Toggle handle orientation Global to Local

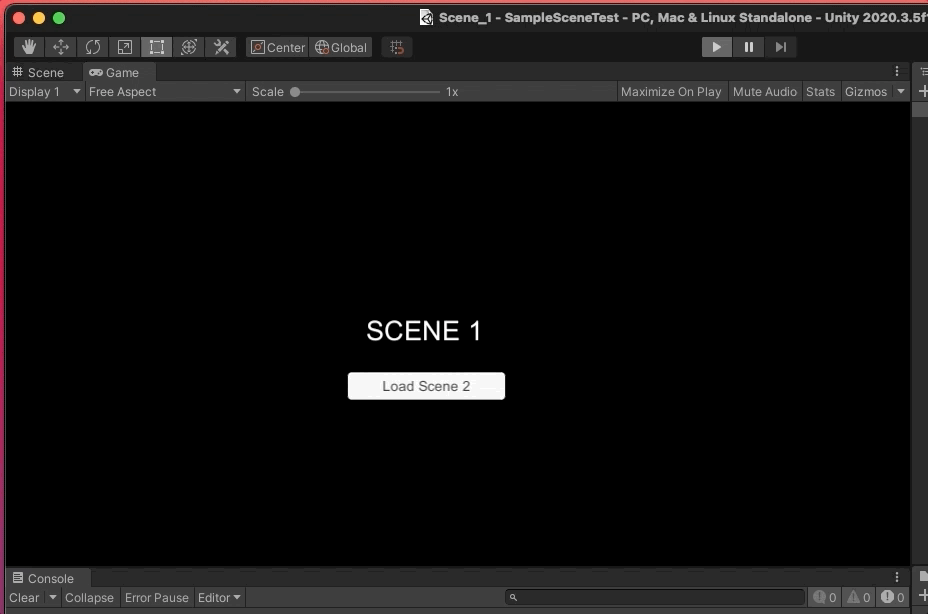341,47
